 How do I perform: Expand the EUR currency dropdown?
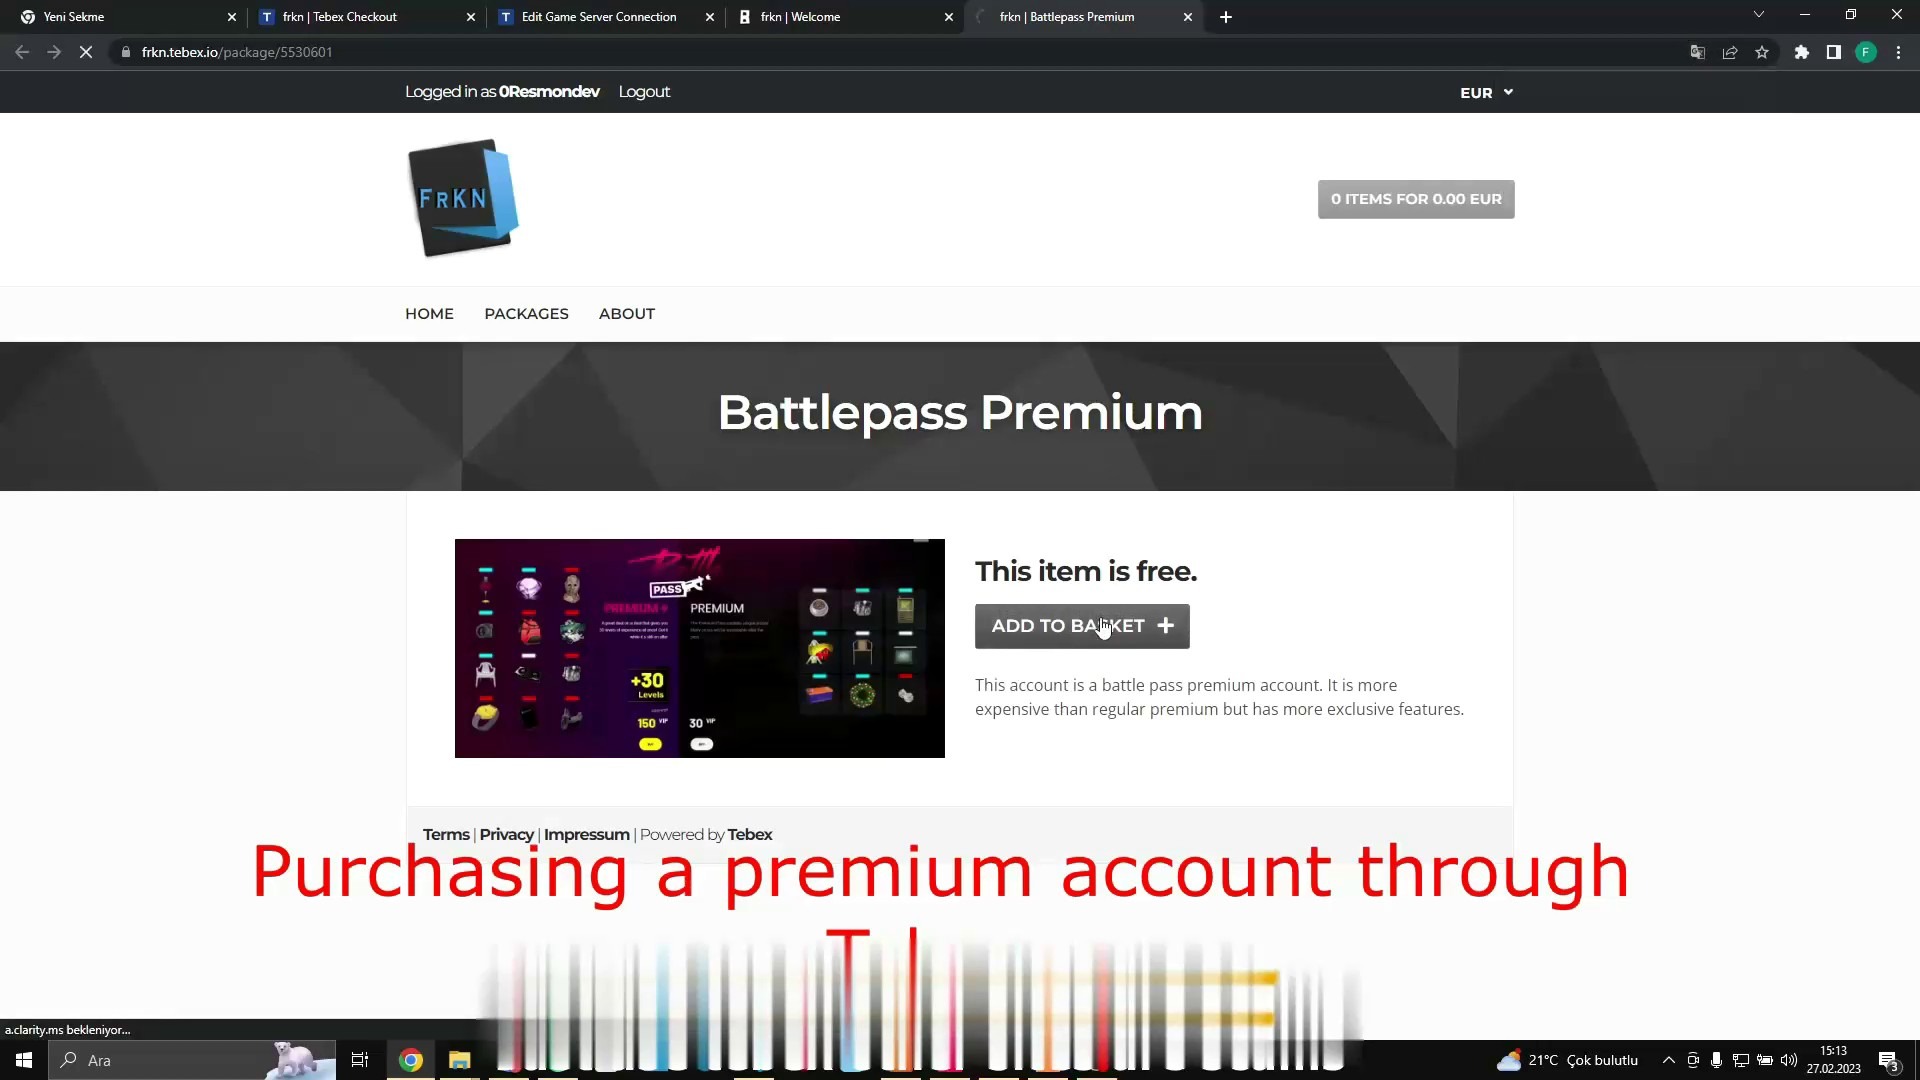(1486, 92)
